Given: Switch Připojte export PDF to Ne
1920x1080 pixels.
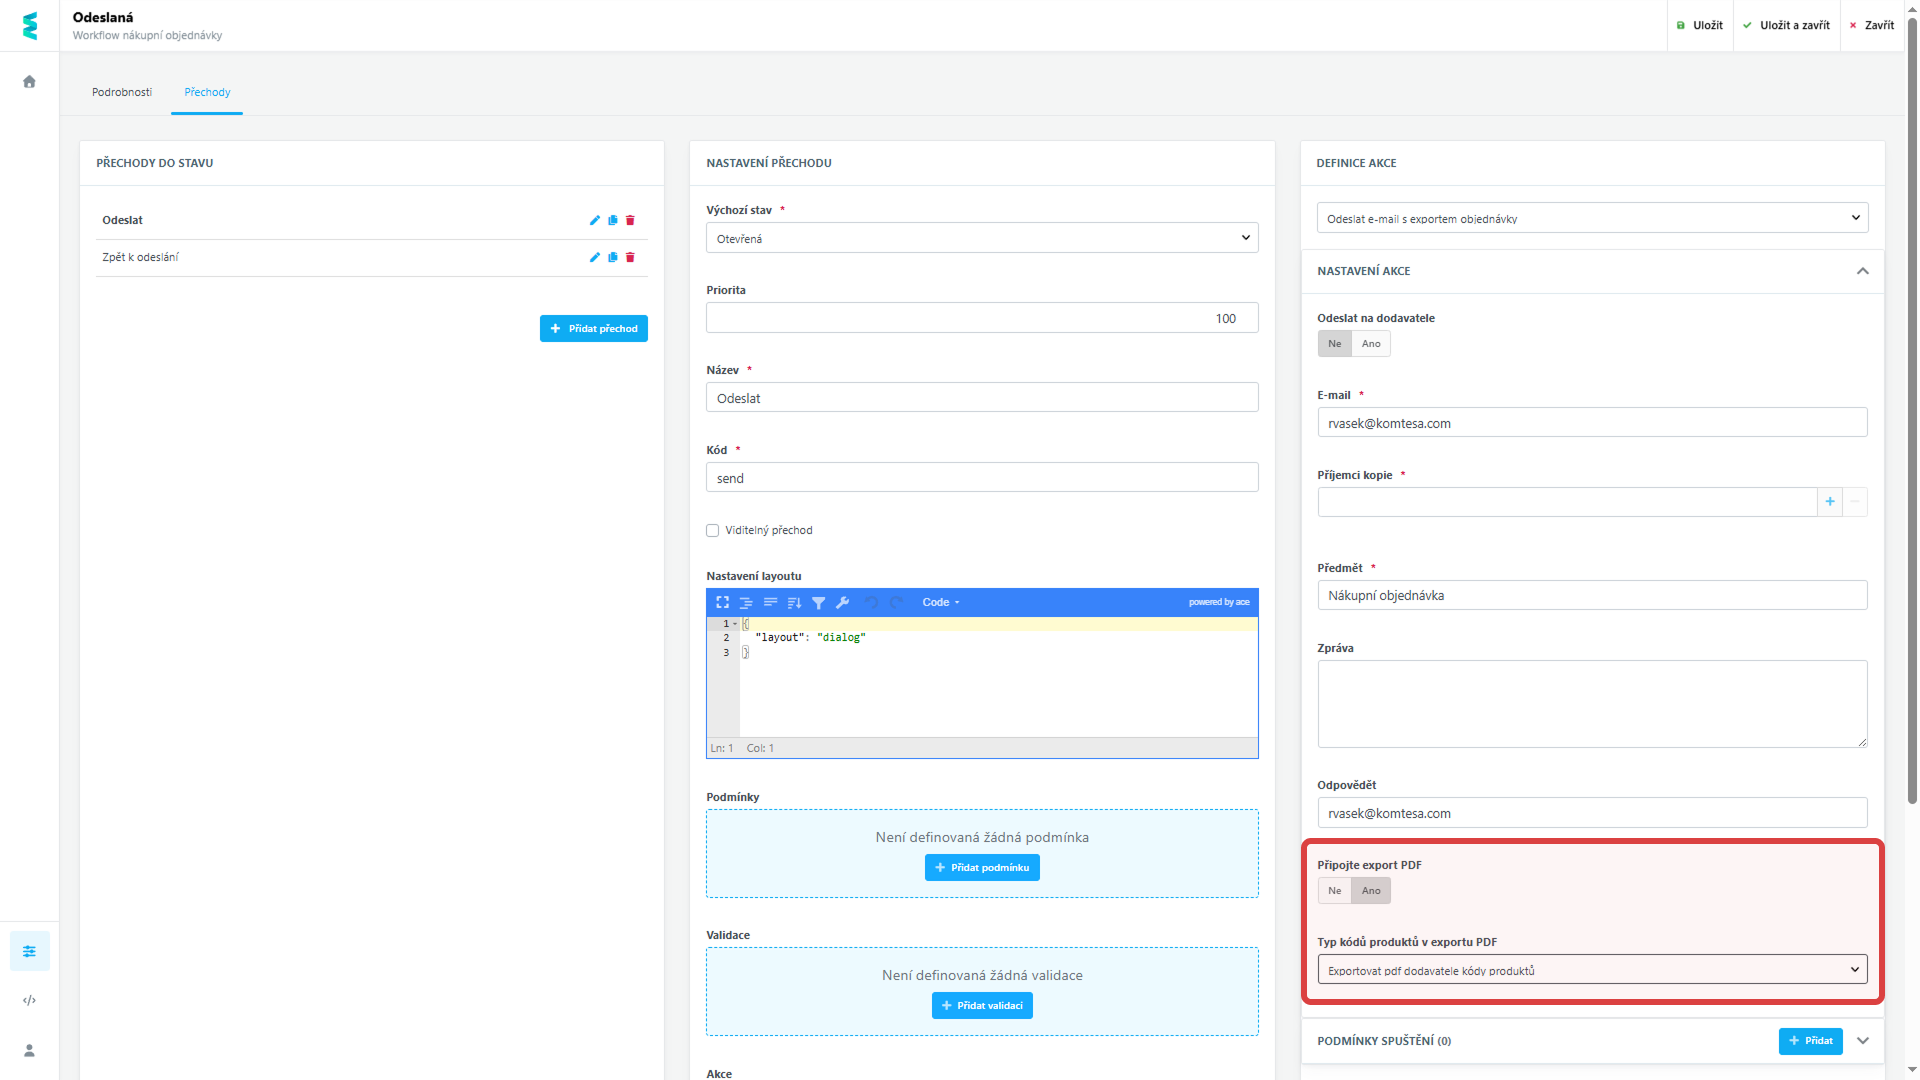Looking at the screenshot, I should (x=1334, y=890).
